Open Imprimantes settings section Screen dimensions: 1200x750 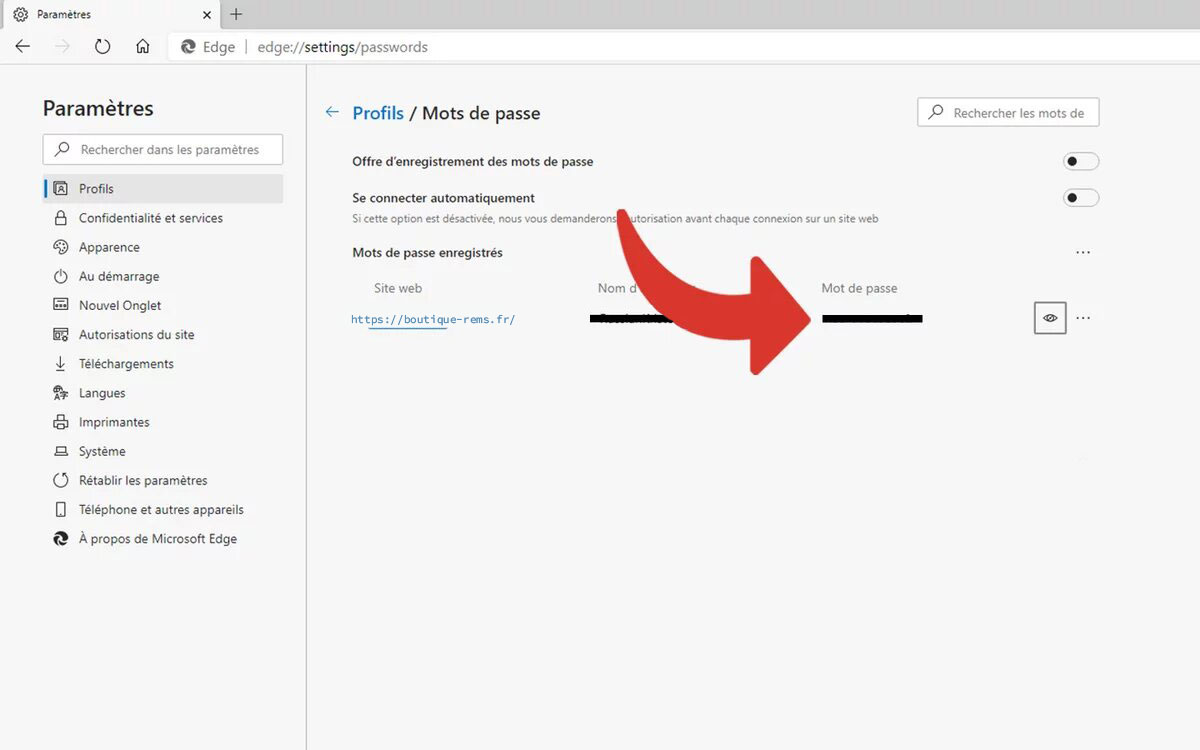pyautogui.click(x=114, y=422)
